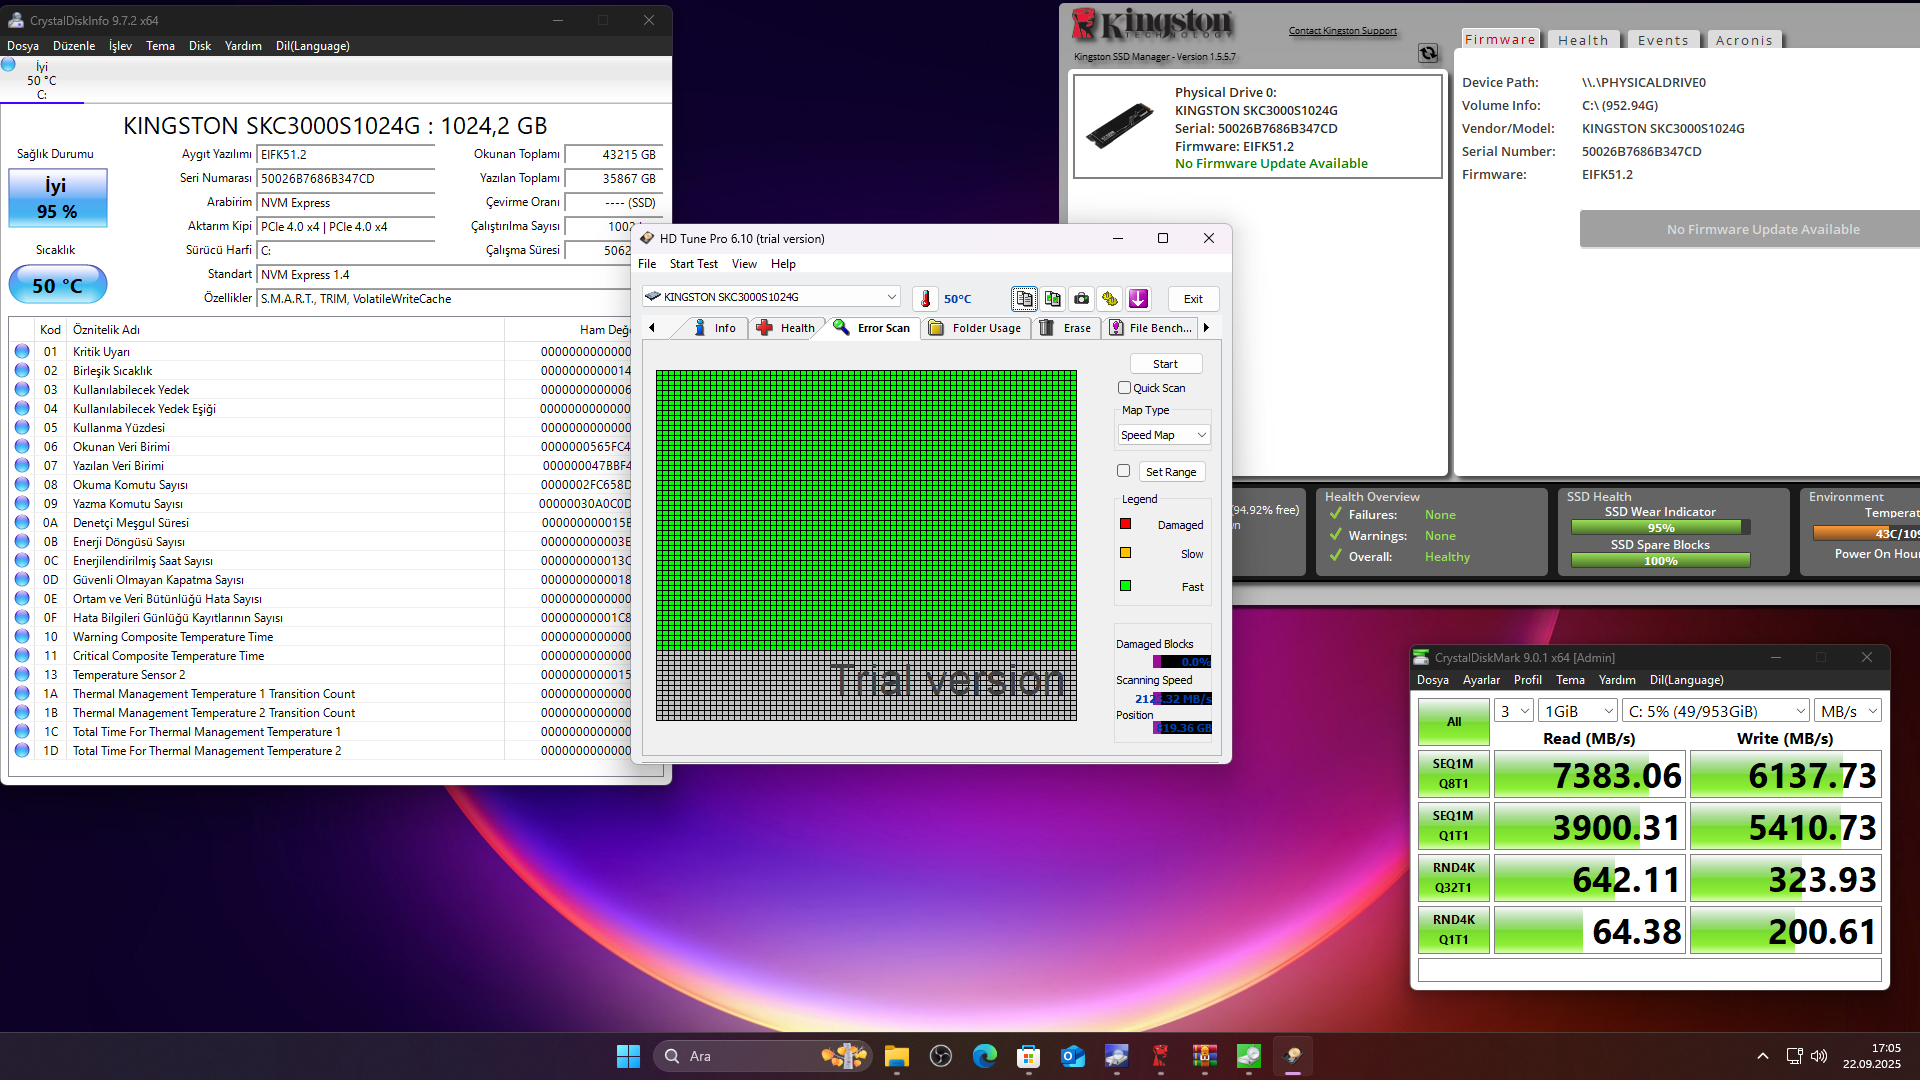Open Kingston Events tab
Screen dimensions: 1920x1080
(x=1663, y=40)
